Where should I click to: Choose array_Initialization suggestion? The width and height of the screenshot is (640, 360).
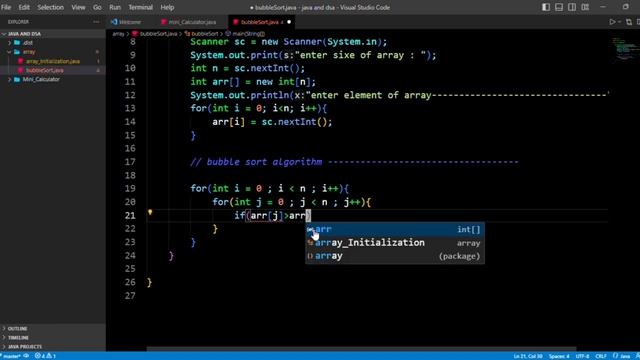click(395, 243)
